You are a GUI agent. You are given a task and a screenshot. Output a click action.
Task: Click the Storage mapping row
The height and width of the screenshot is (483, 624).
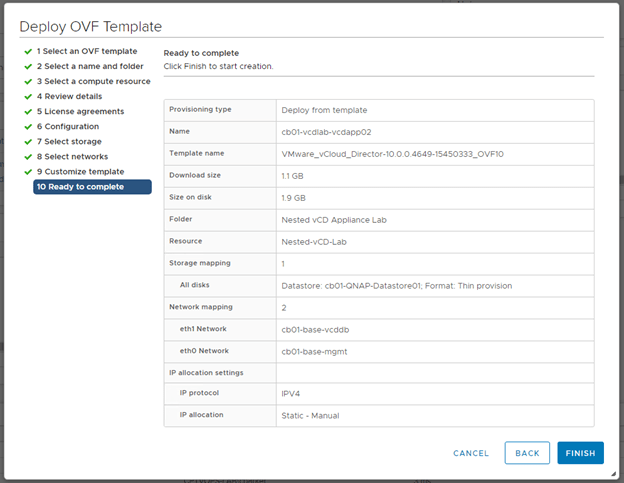point(379,263)
